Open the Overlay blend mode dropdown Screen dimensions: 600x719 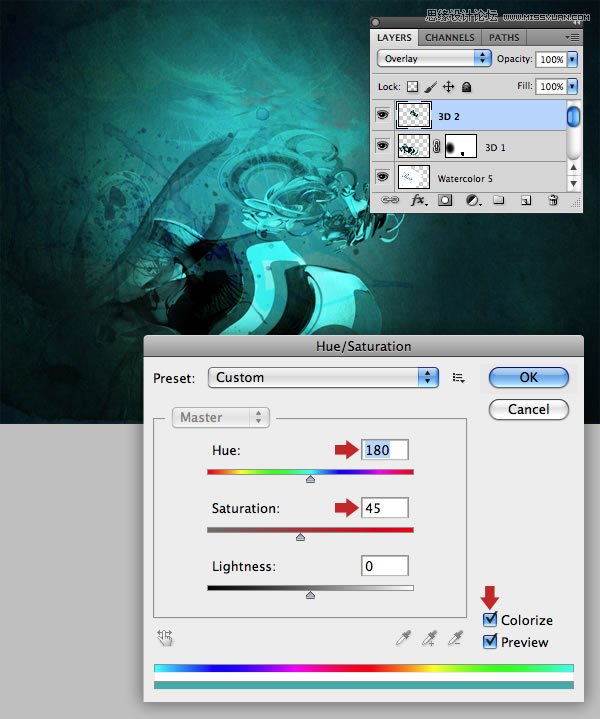pos(434,59)
